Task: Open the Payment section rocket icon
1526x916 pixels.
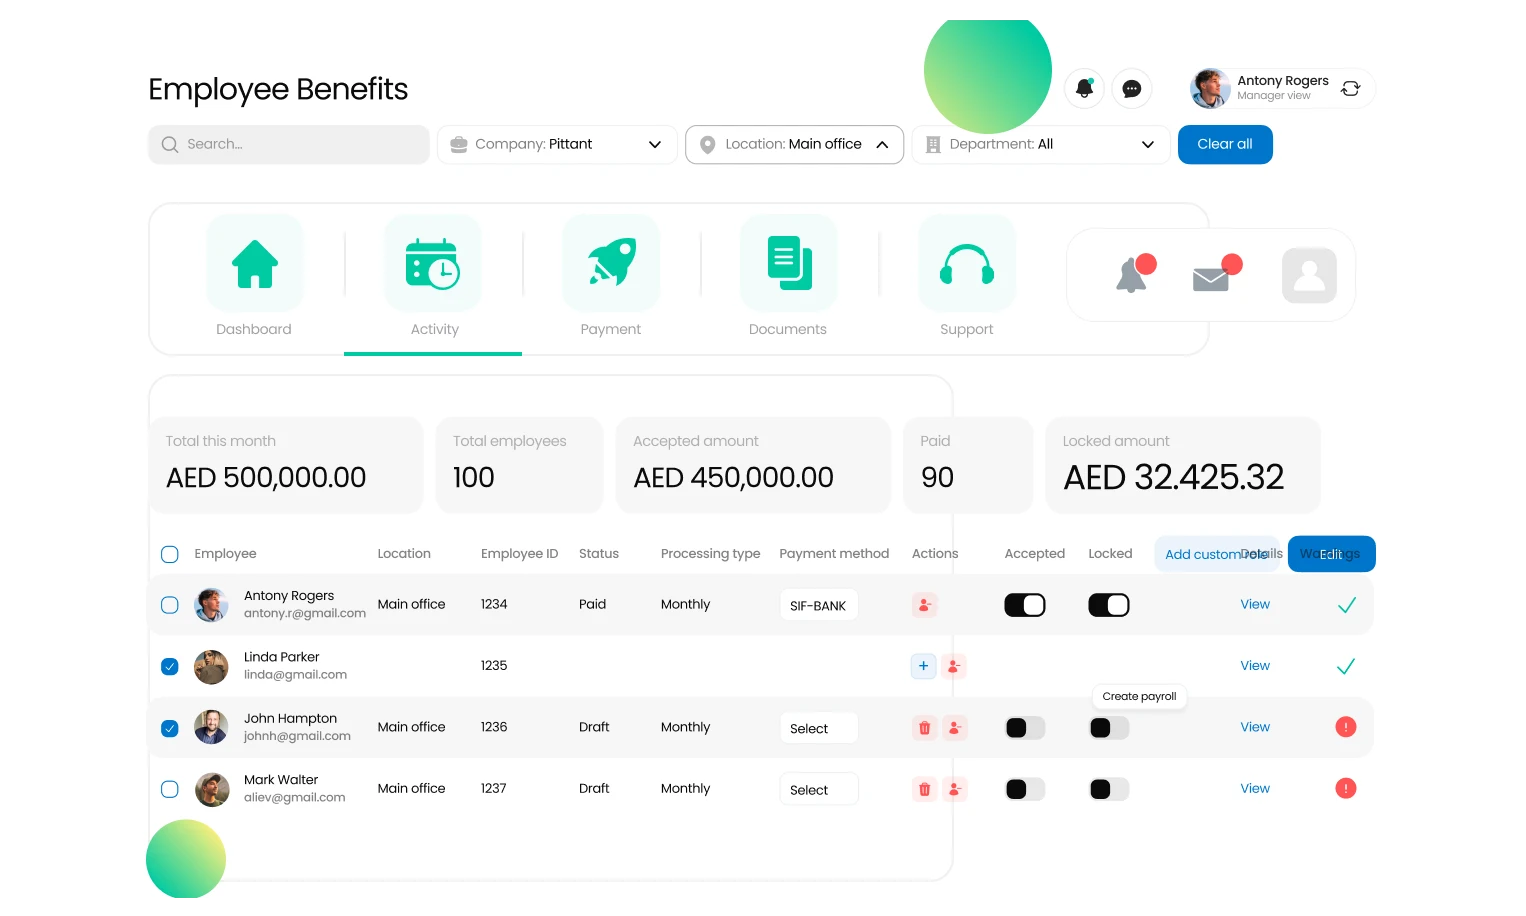Action: pos(611,263)
